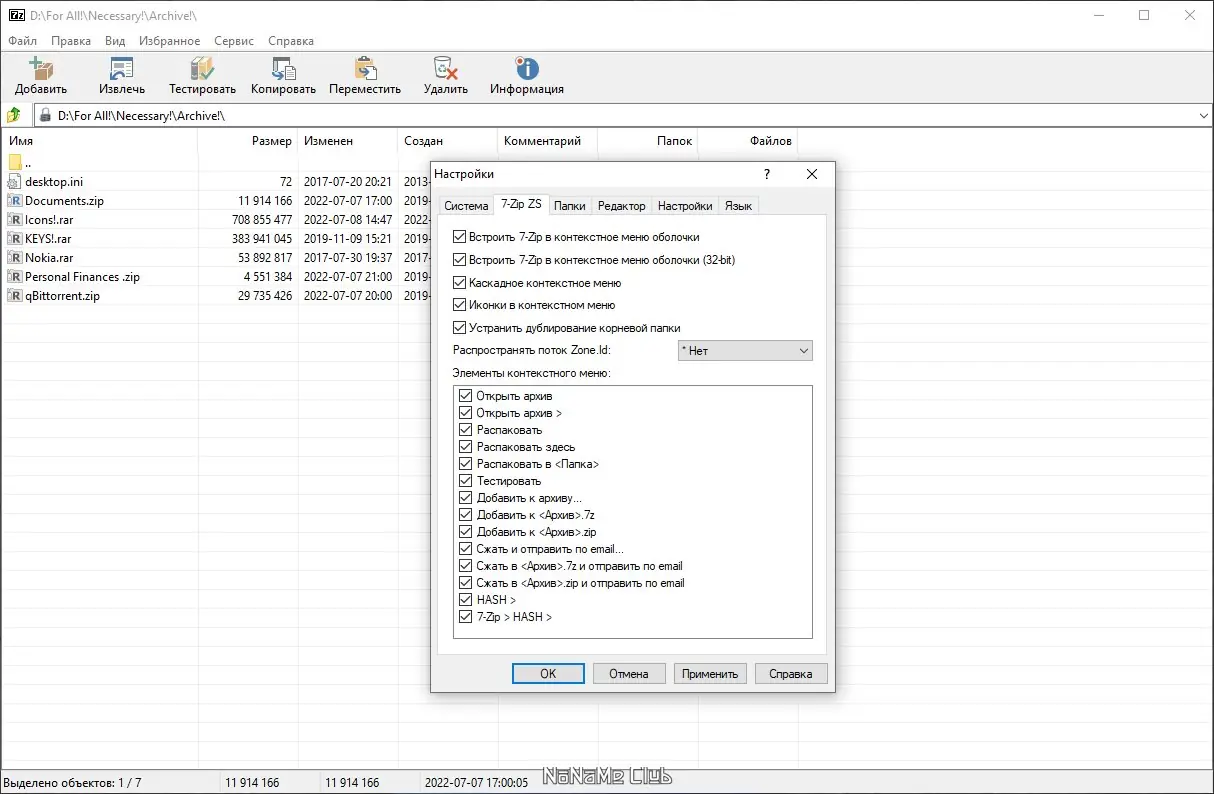Click the Переместить (Move) toolbar icon

(x=365, y=68)
